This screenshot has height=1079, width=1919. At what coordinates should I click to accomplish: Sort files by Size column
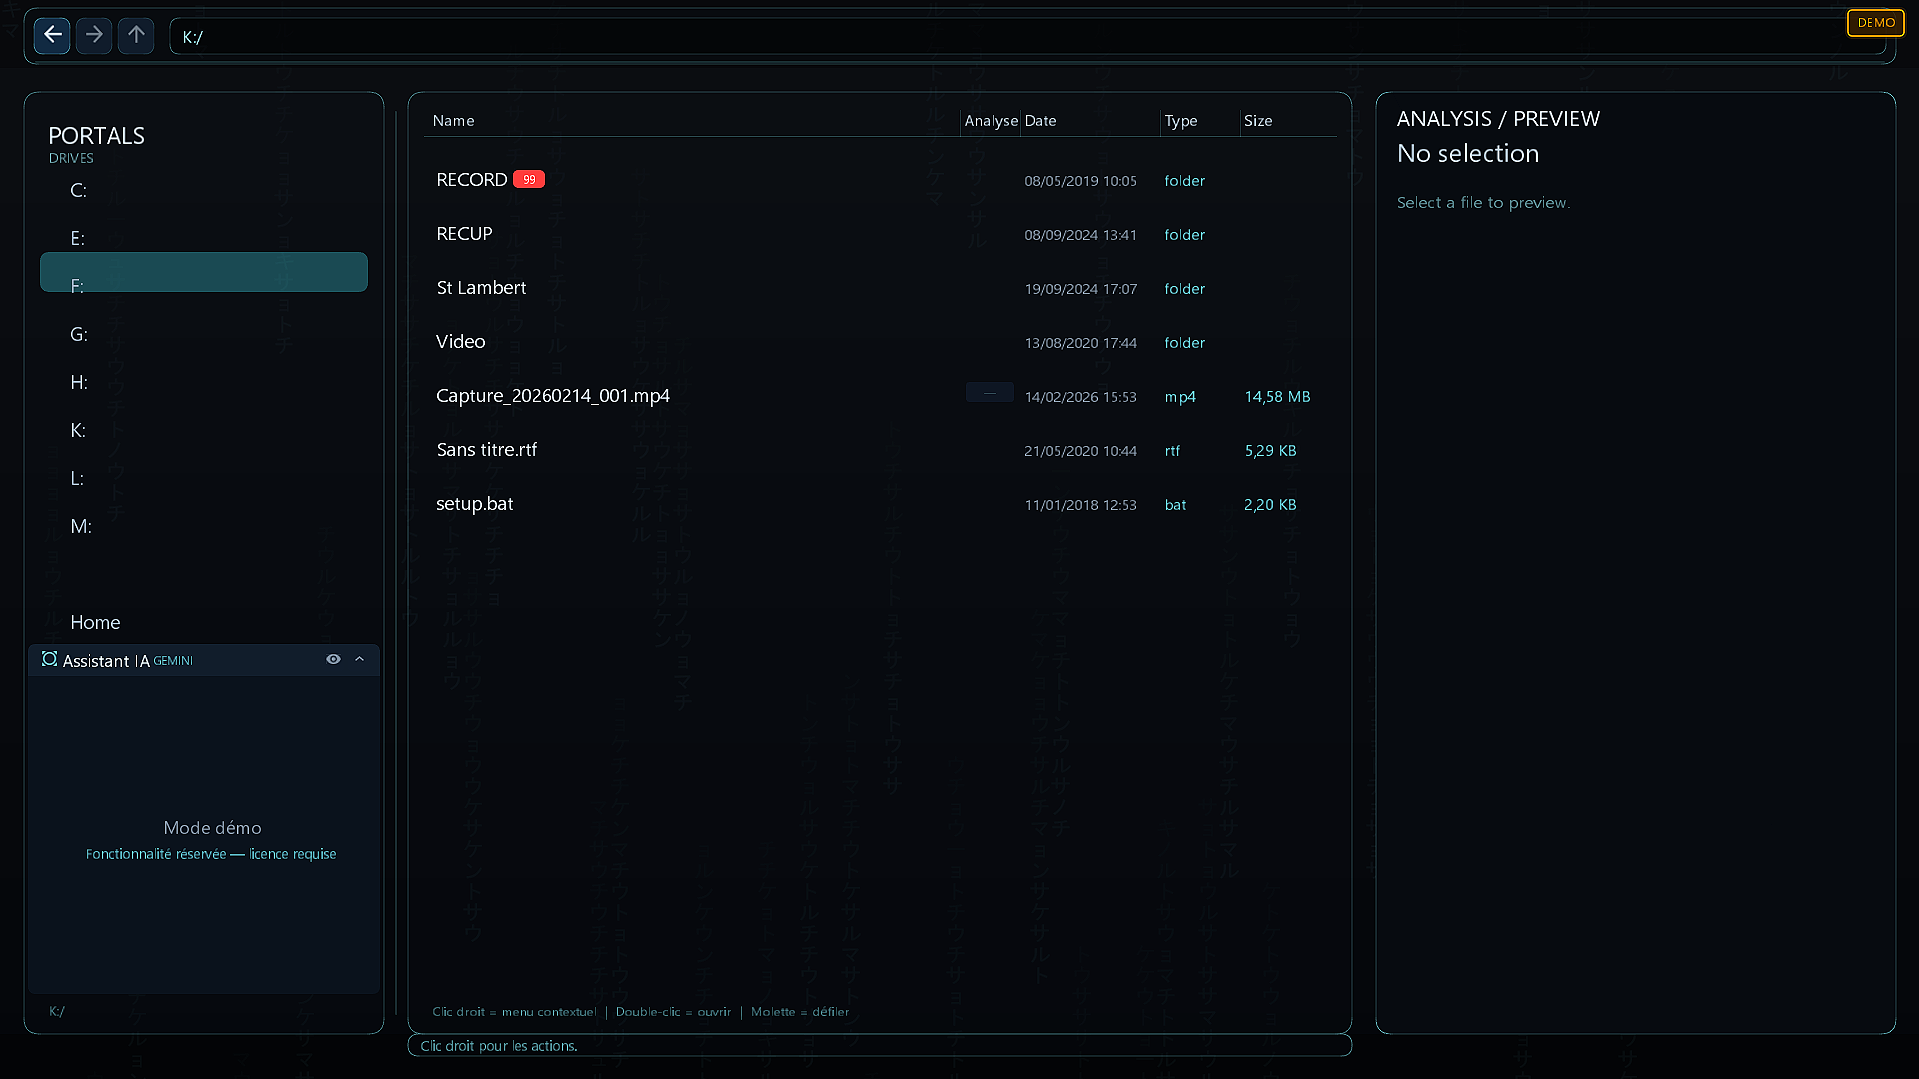point(1257,120)
